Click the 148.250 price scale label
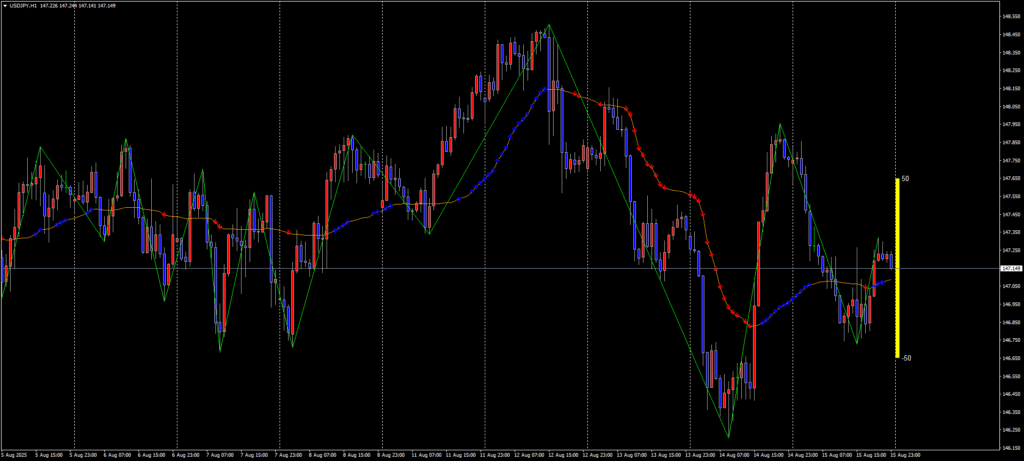The image size is (1024, 461). click(x=1010, y=71)
